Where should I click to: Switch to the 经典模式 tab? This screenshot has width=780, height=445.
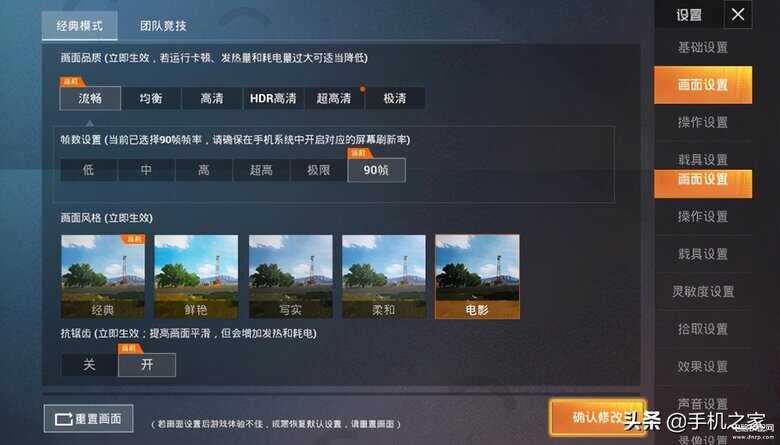(x=80, y=25)
